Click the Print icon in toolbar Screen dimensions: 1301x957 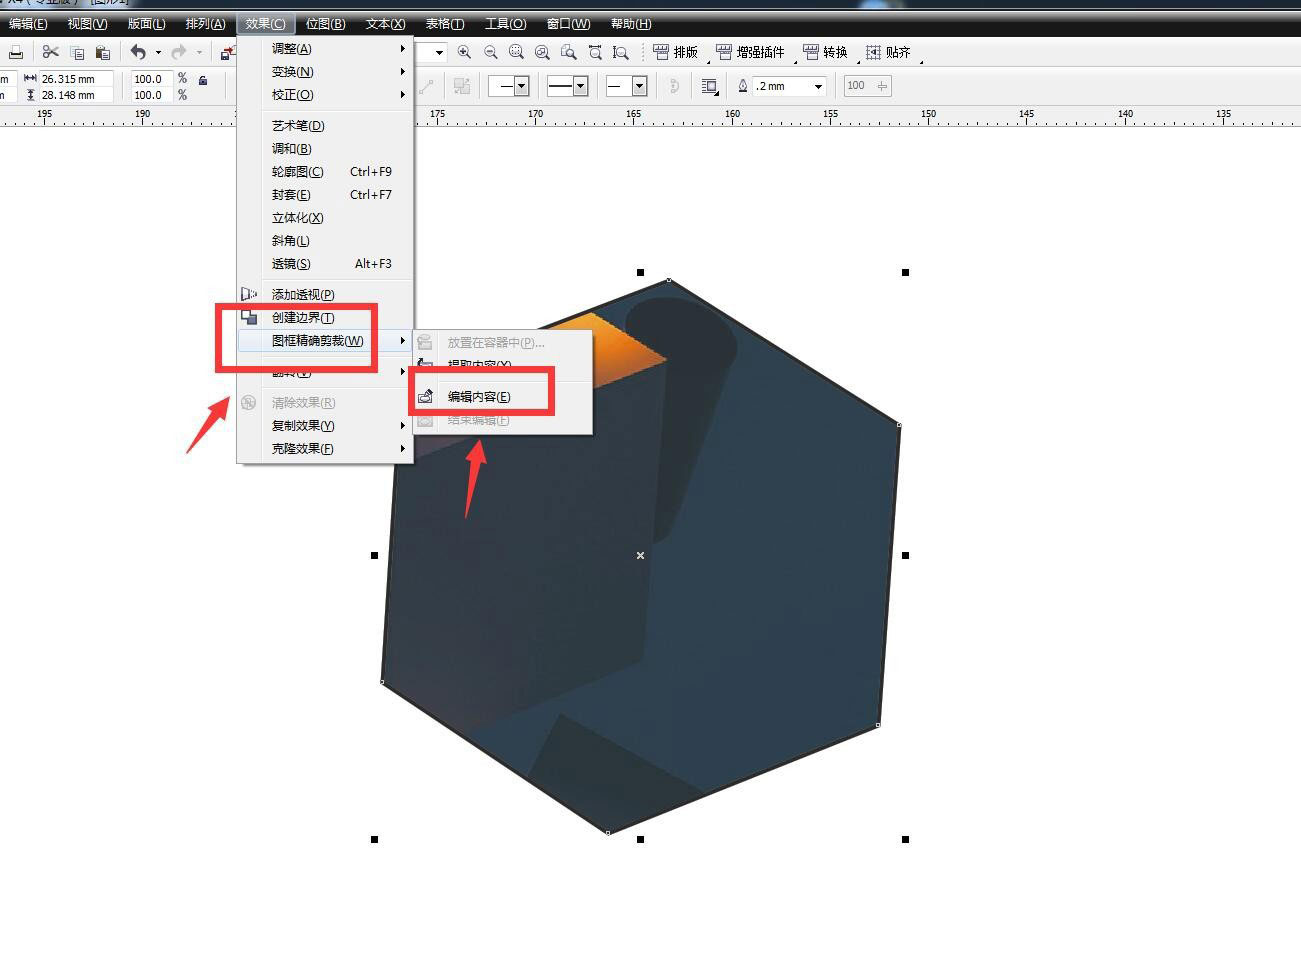(16, 52)
